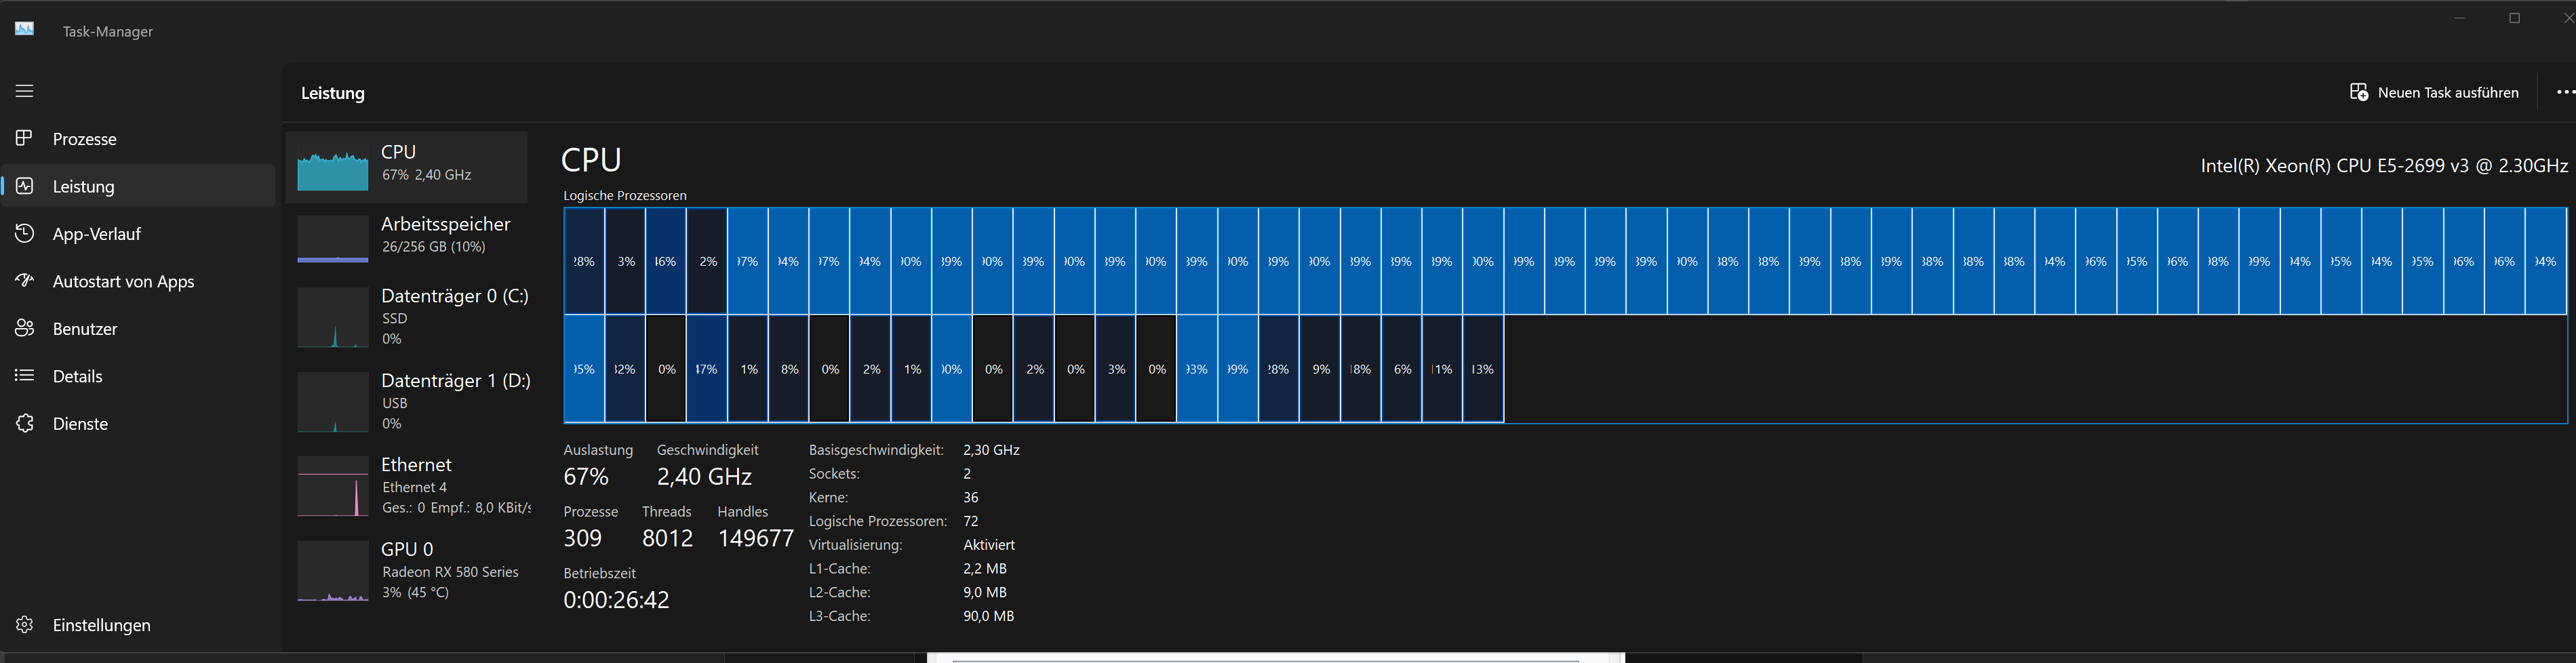
Task: Open the hamburger navigation menu
Action: click(25, 91)
